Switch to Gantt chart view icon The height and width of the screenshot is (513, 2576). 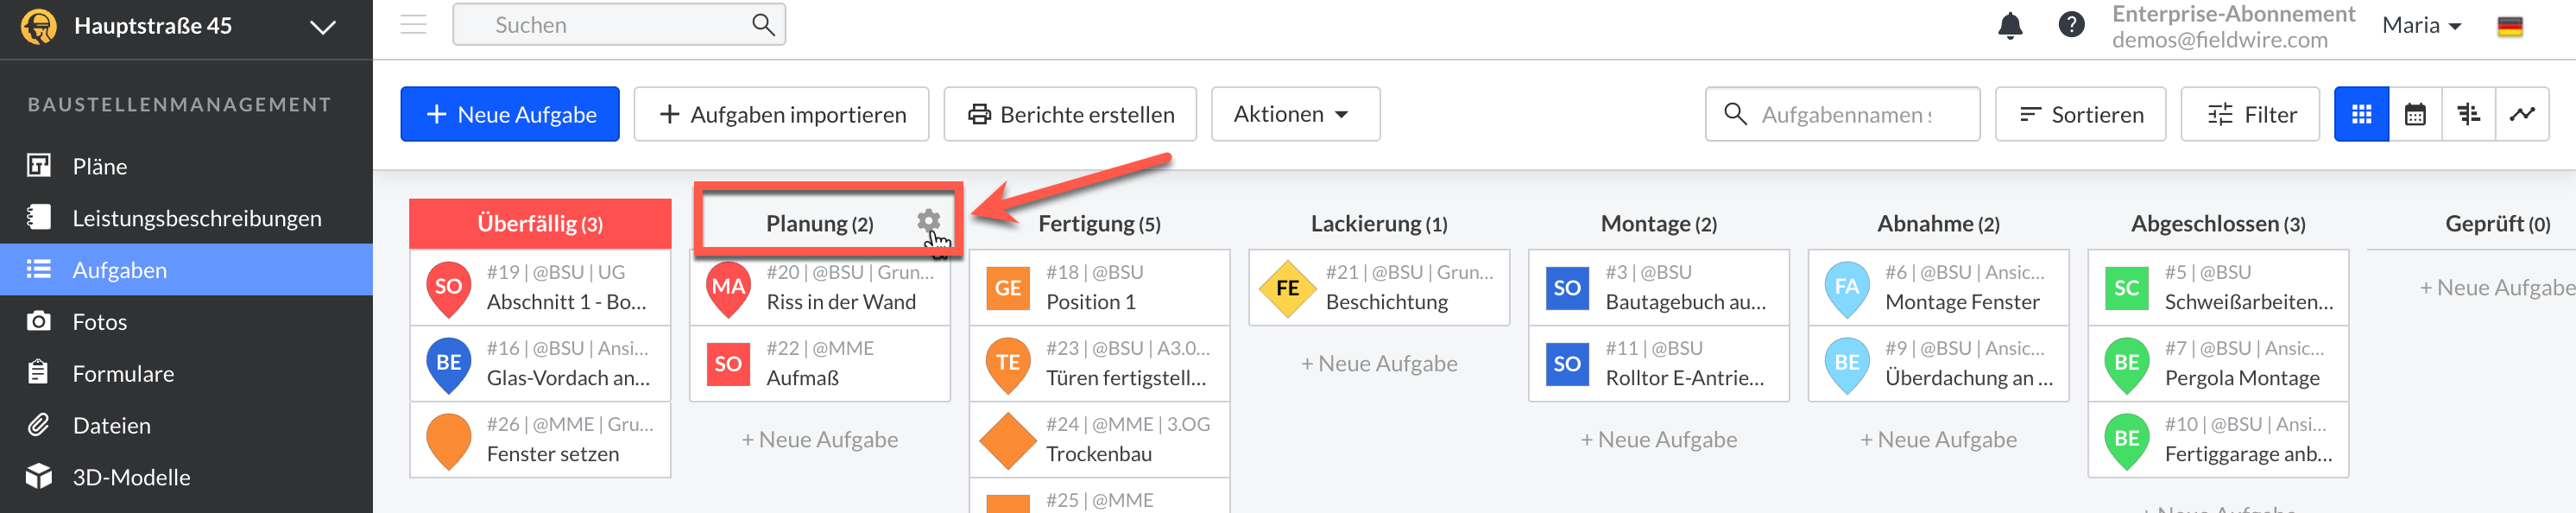point(2468,115)
